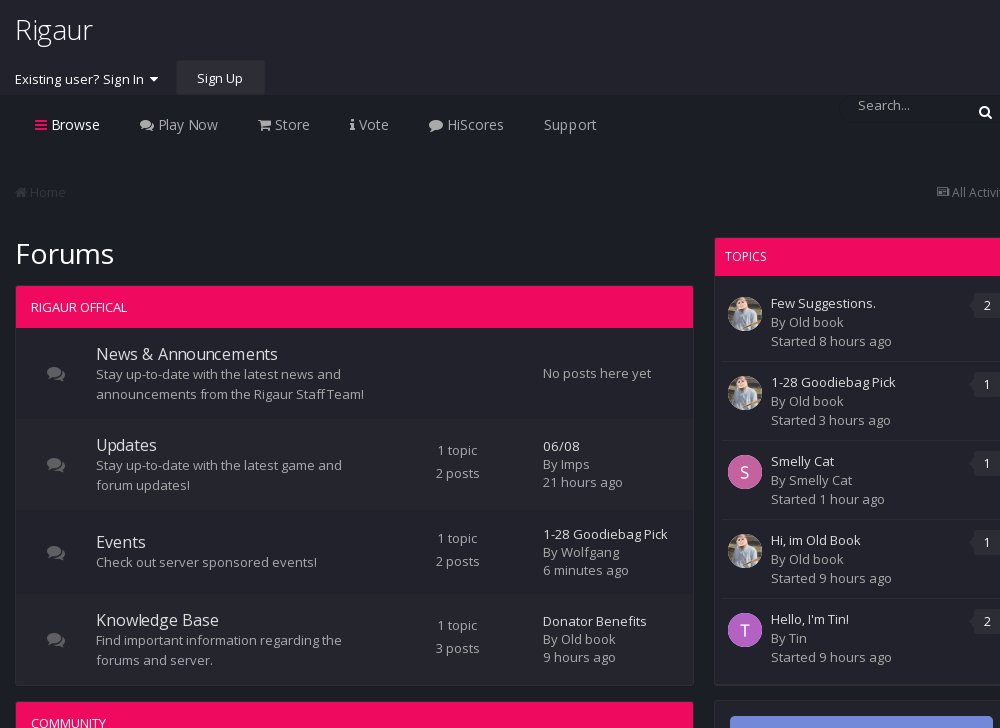Click the News & Announcements forum icon
Image resolution: width=1000 pixels, height=728 pixels.
point(56,374)
